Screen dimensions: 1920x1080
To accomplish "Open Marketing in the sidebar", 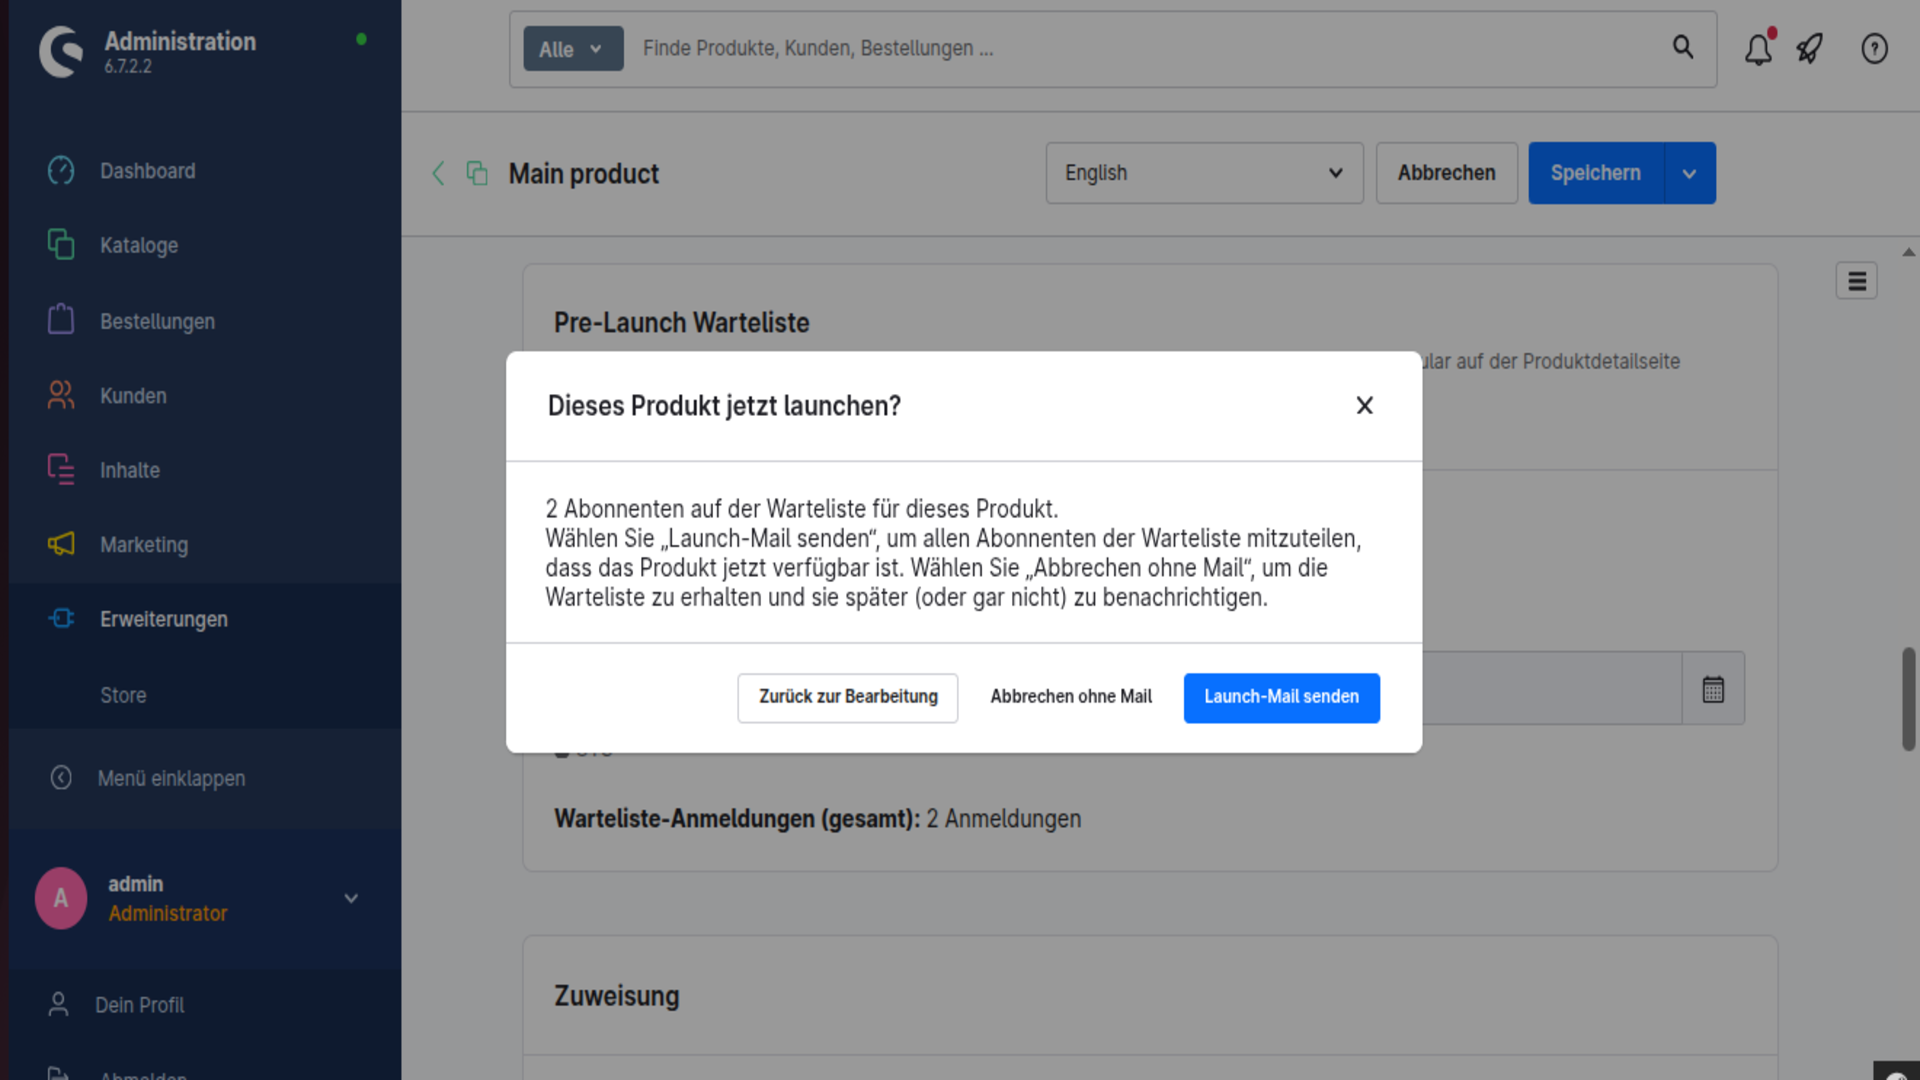I will pyautogui.click(x=144, y=545).
